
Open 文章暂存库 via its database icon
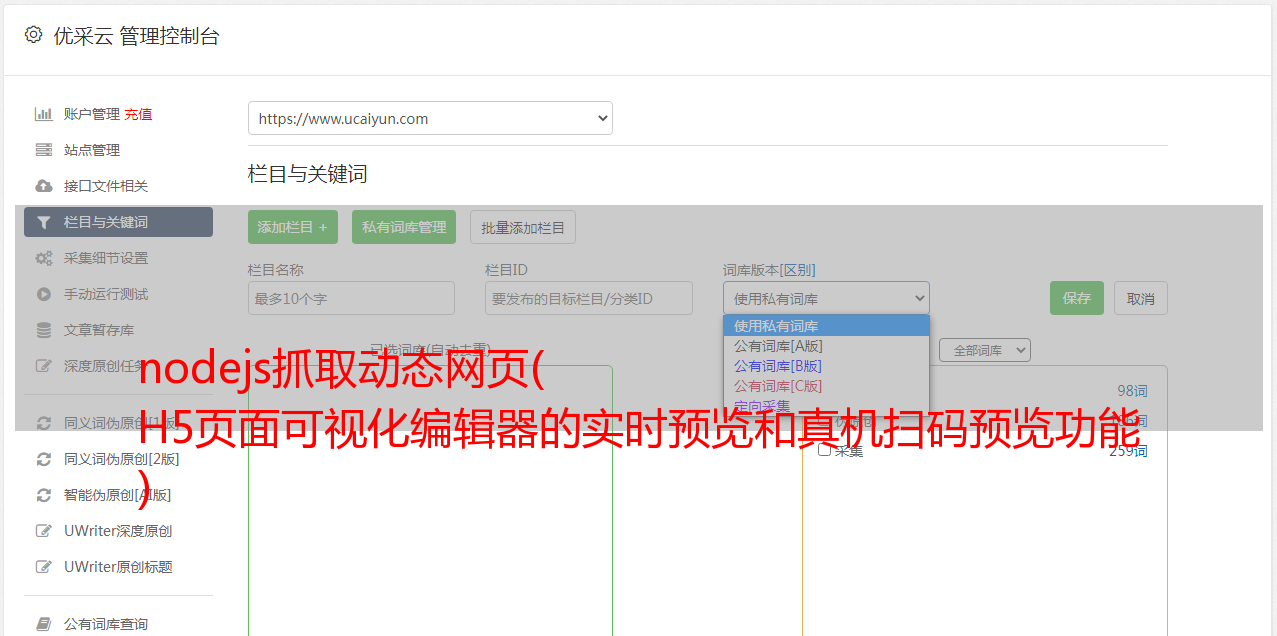click(44, 330)
